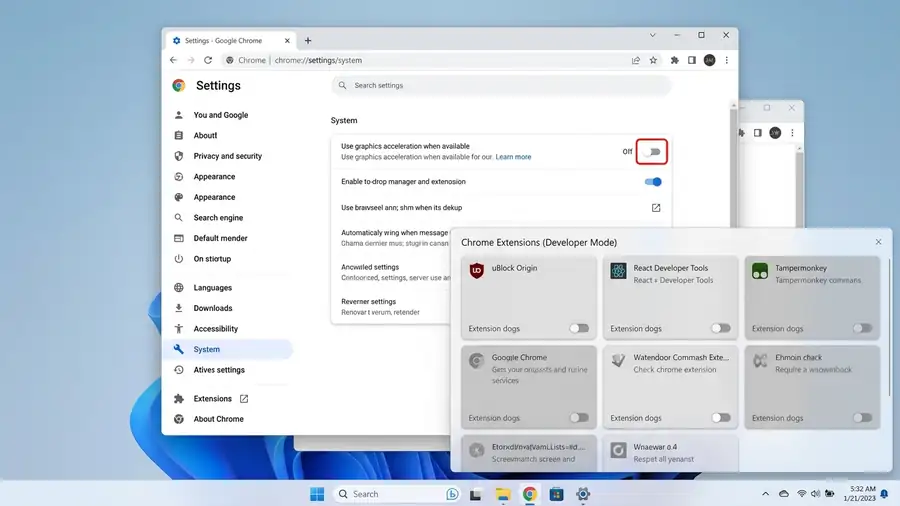
Task: Click the Ehmoin chack extension icon
Action: 760,360
